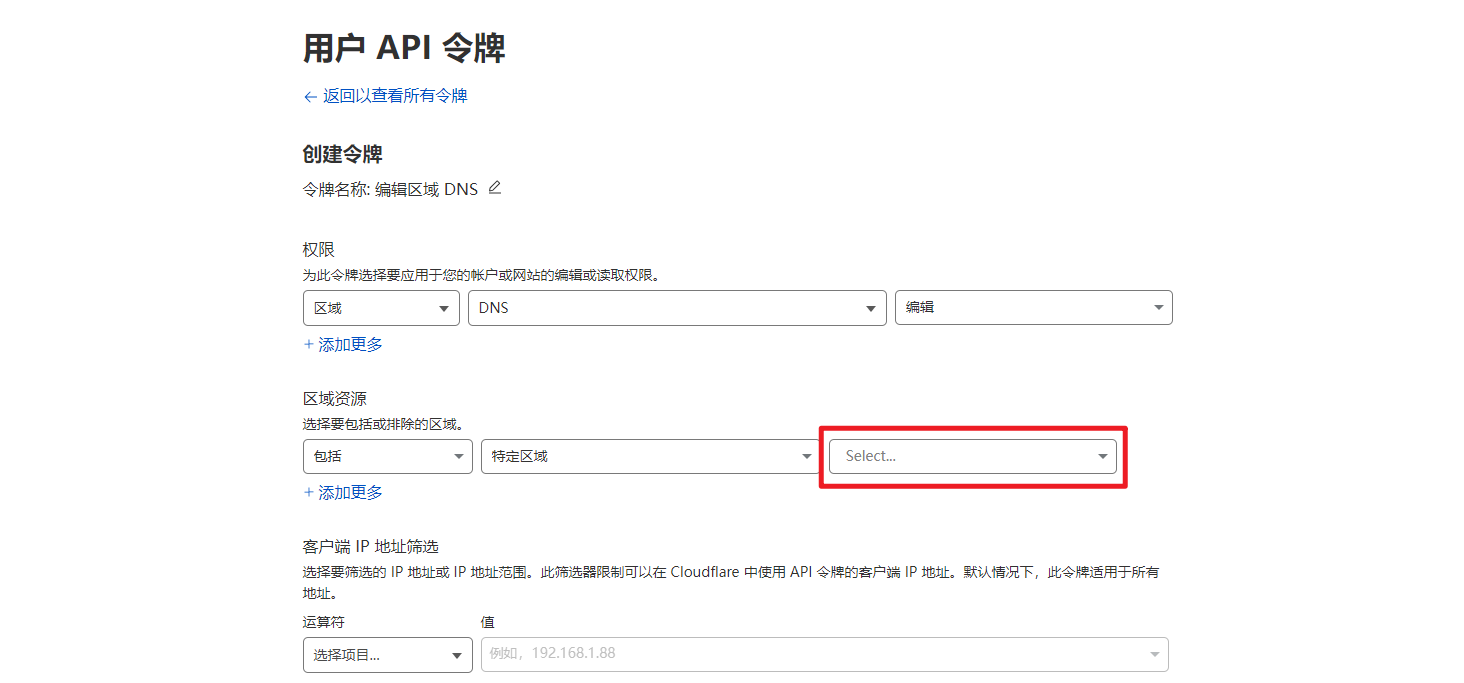The image size is (1464, 683).
Task: Open the Select... zone dropdown
Action: (x=972, y=456)
